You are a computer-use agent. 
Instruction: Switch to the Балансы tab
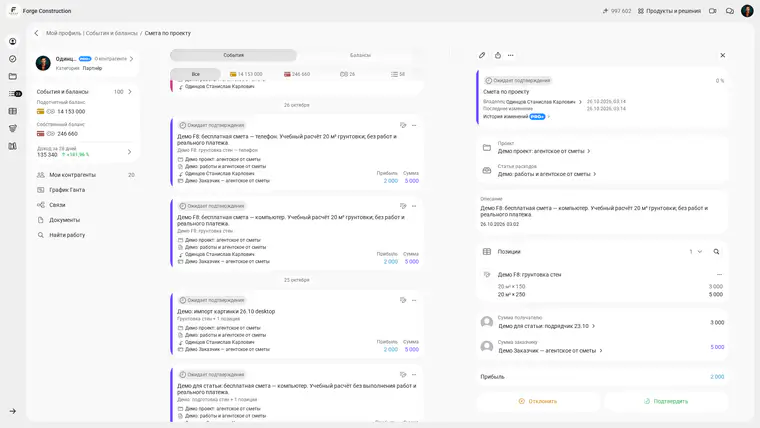(360, 55)
